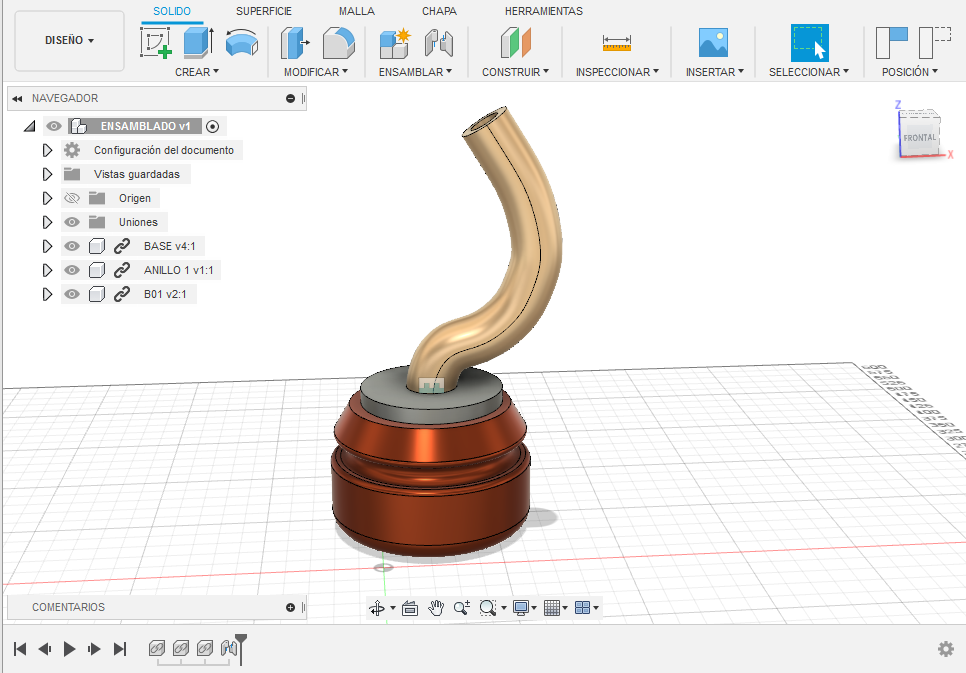
Task: Open the HERRAMIENTAS tab
Action: 543,11
